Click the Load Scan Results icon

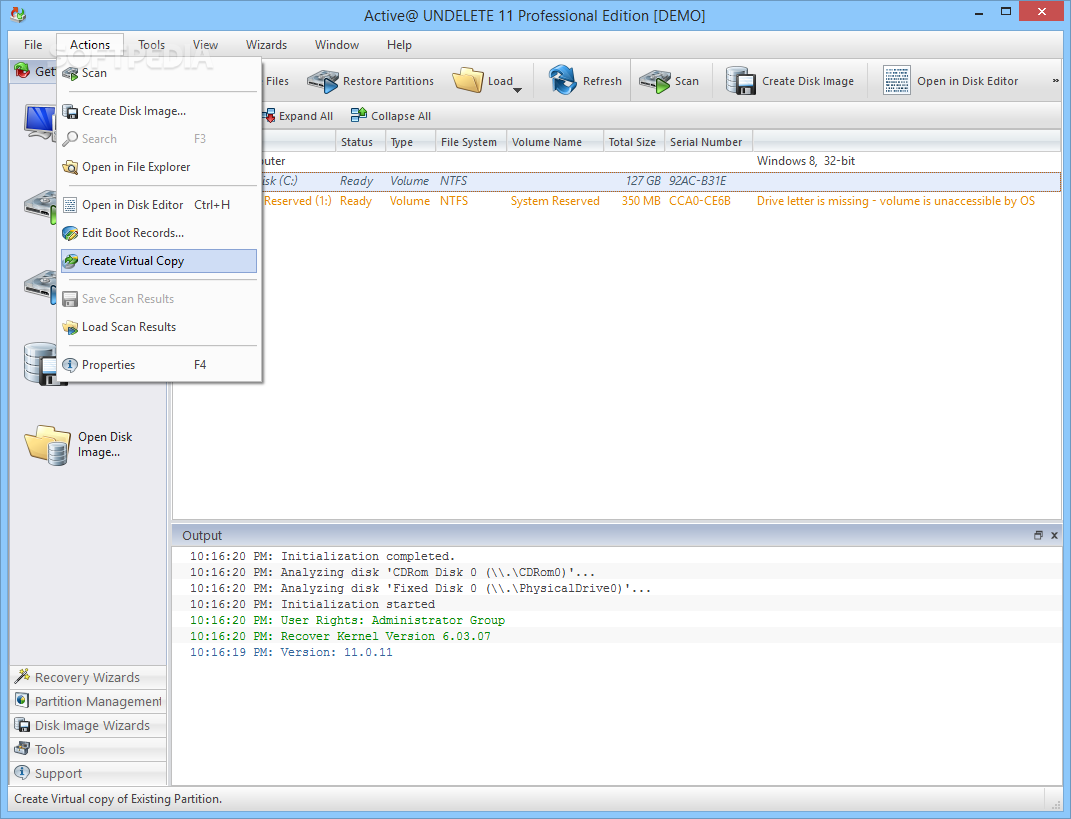click(70, 327)
